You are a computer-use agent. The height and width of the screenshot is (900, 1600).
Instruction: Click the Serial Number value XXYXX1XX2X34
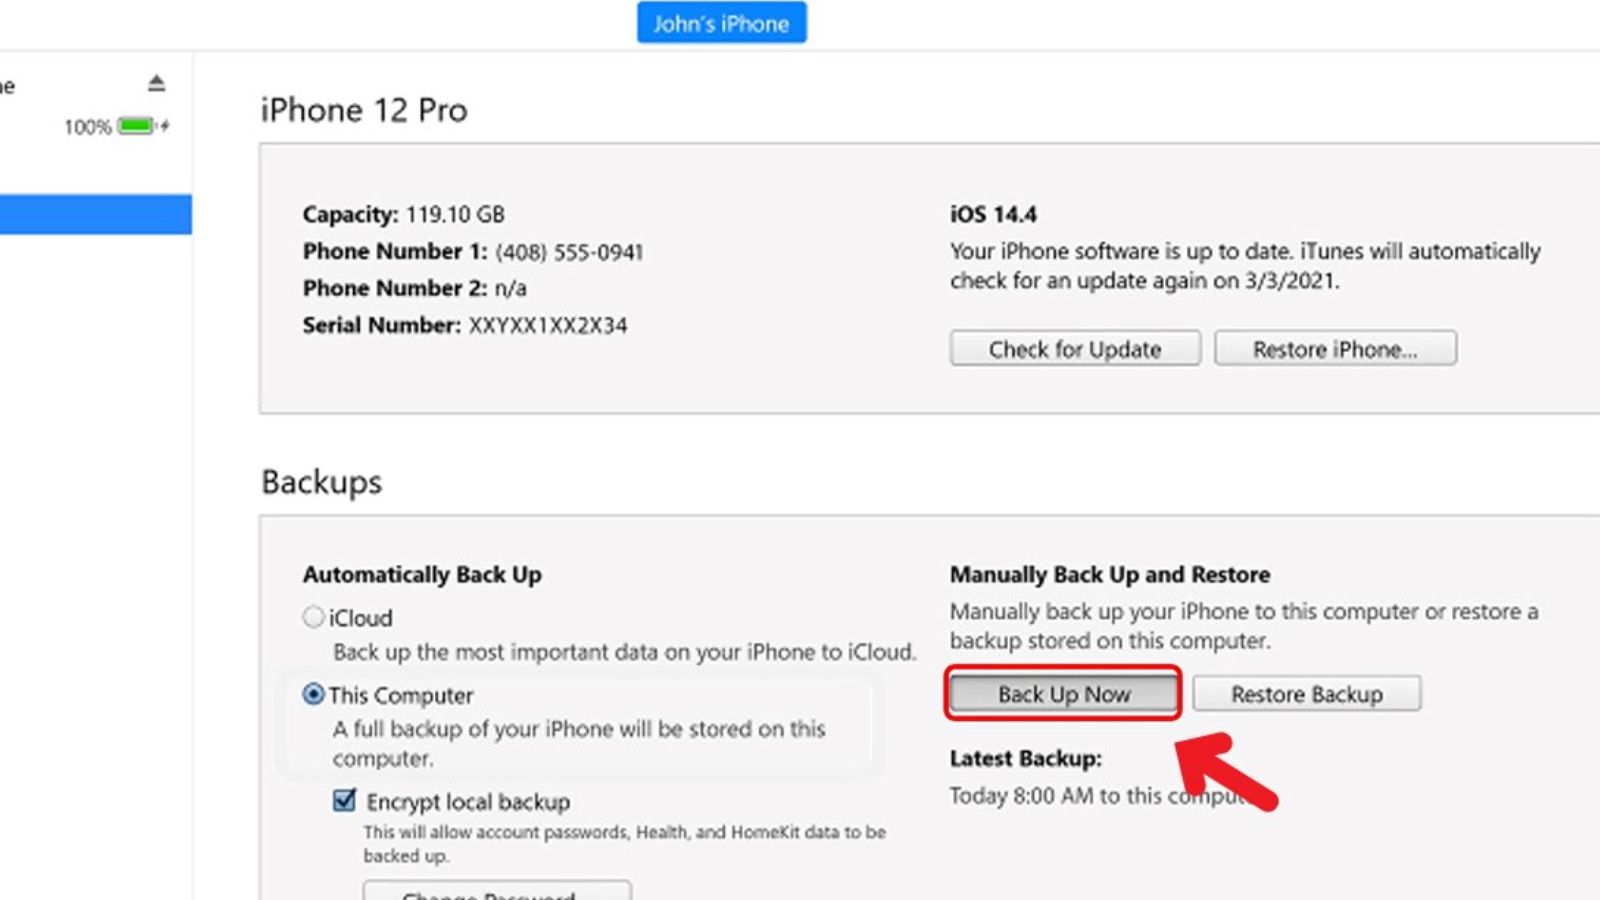click(548, 326)
